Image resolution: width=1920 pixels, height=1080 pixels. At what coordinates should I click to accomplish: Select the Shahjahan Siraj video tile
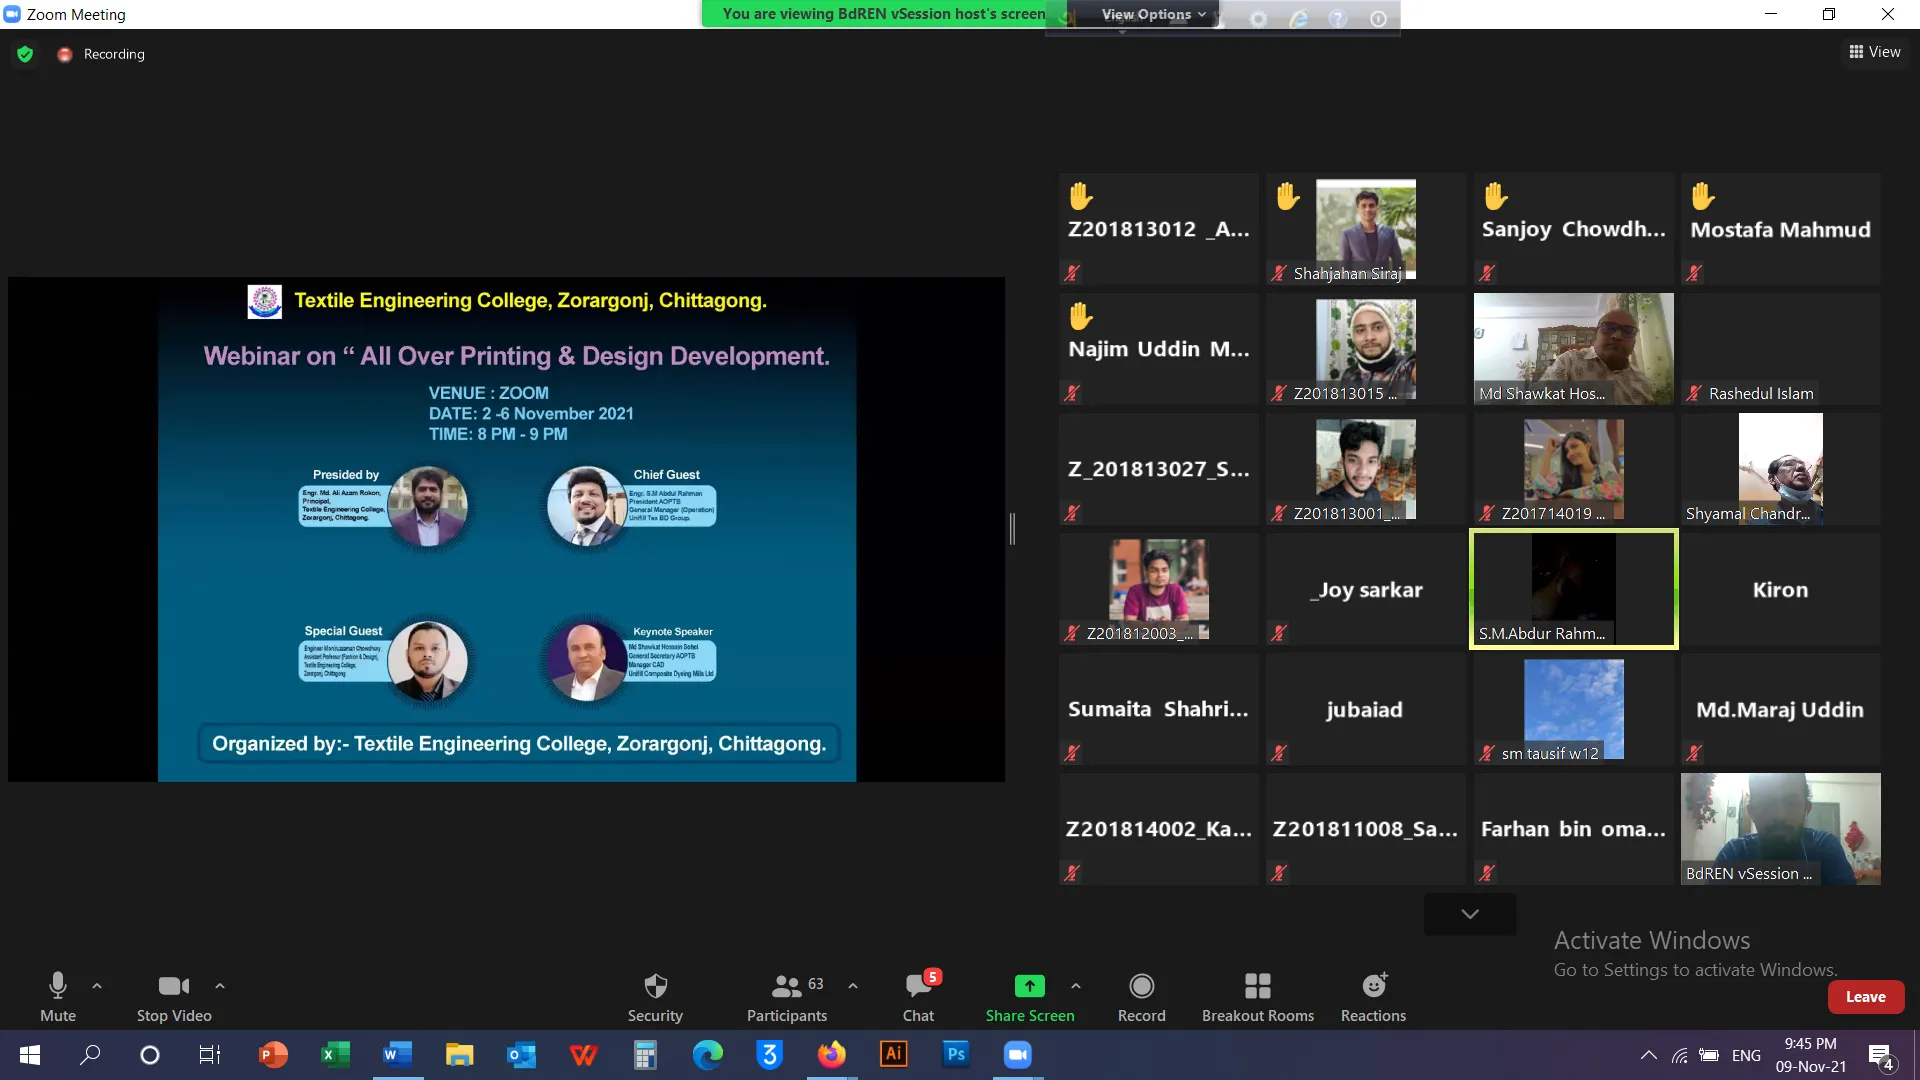click(x=1365, y=229)
